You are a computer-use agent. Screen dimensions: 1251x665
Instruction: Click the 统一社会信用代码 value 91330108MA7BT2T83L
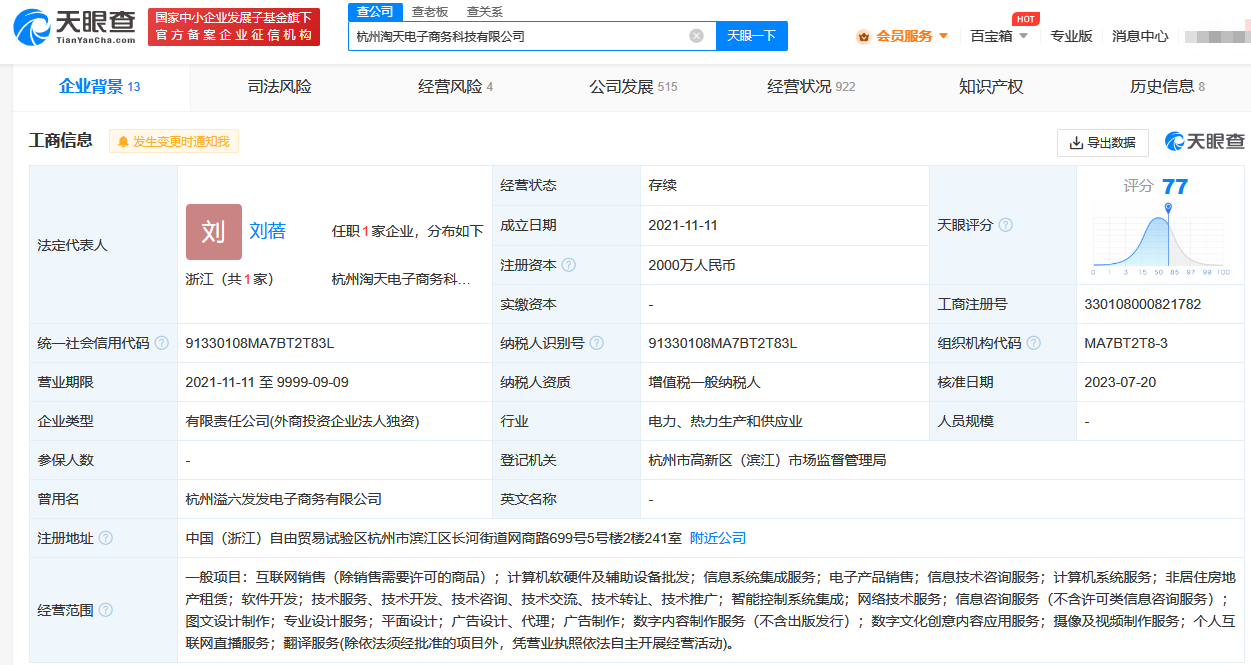tap(260, 343)
